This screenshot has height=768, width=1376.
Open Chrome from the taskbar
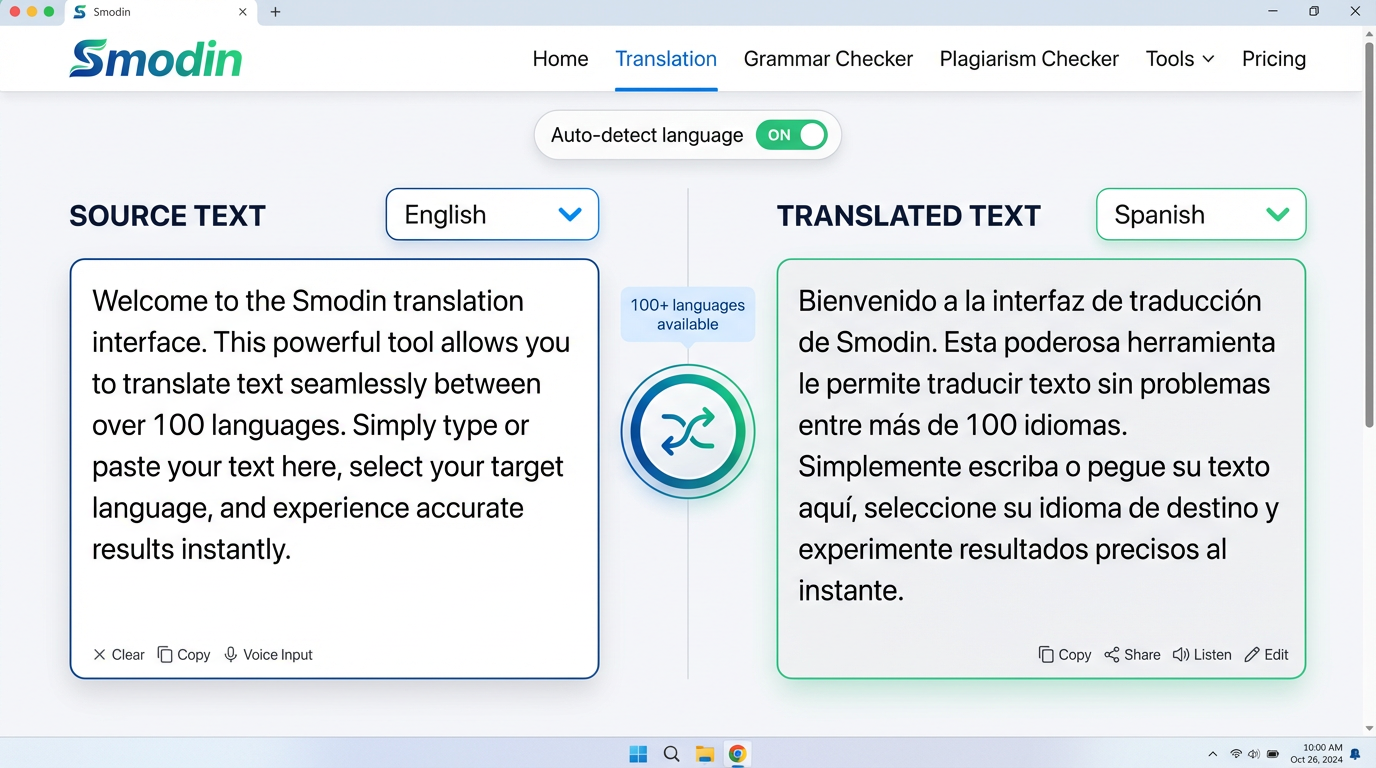[738, 753]
